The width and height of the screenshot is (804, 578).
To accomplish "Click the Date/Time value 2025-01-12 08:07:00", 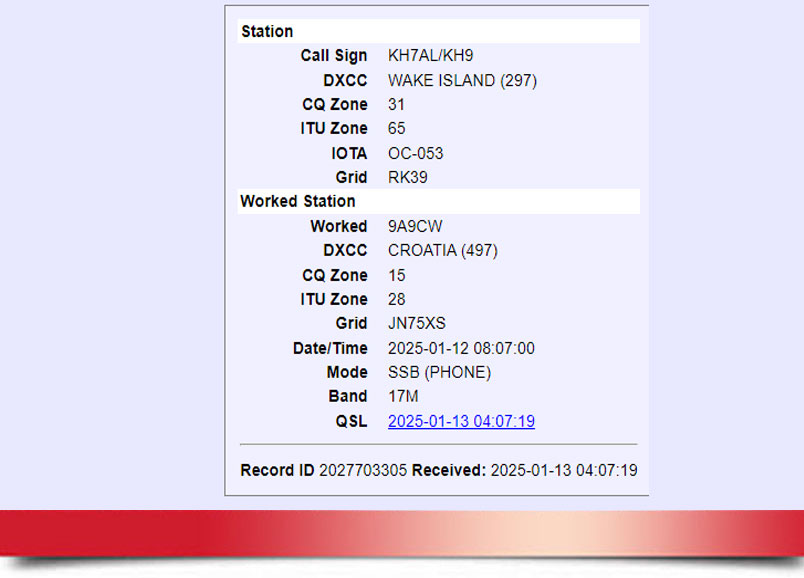I will point(461,349).
